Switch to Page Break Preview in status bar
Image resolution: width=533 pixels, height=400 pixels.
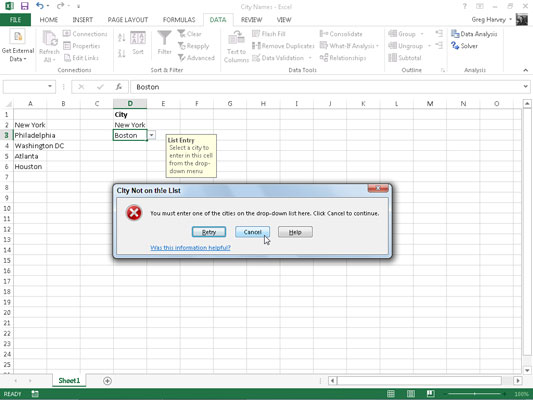point(430,394)
